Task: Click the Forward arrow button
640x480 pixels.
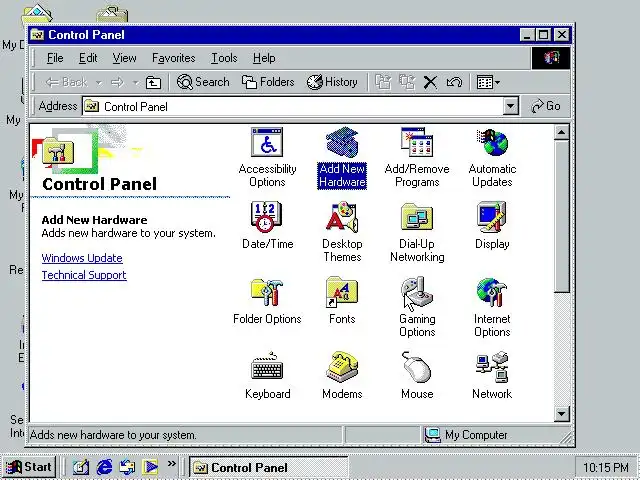Action: (x=118, y=83)
